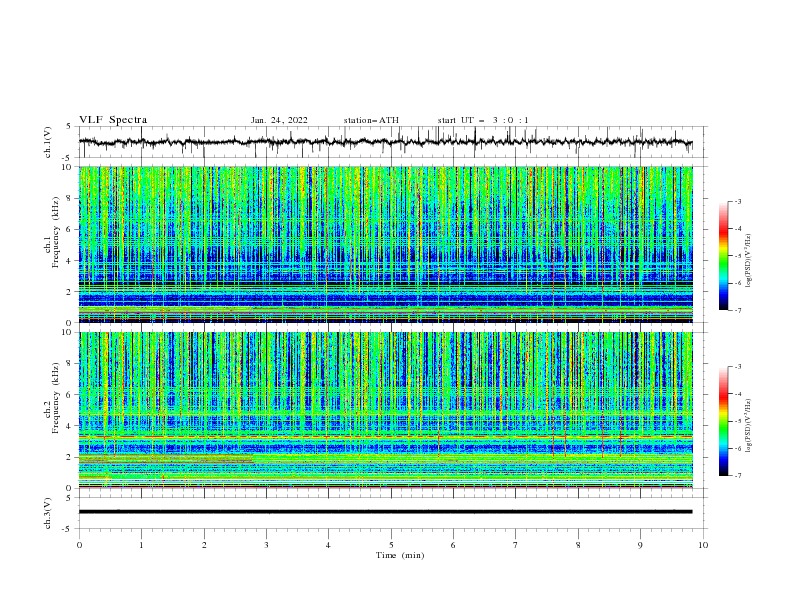Select the date 'Jan. 24, 2022'

tap(279, 120)
